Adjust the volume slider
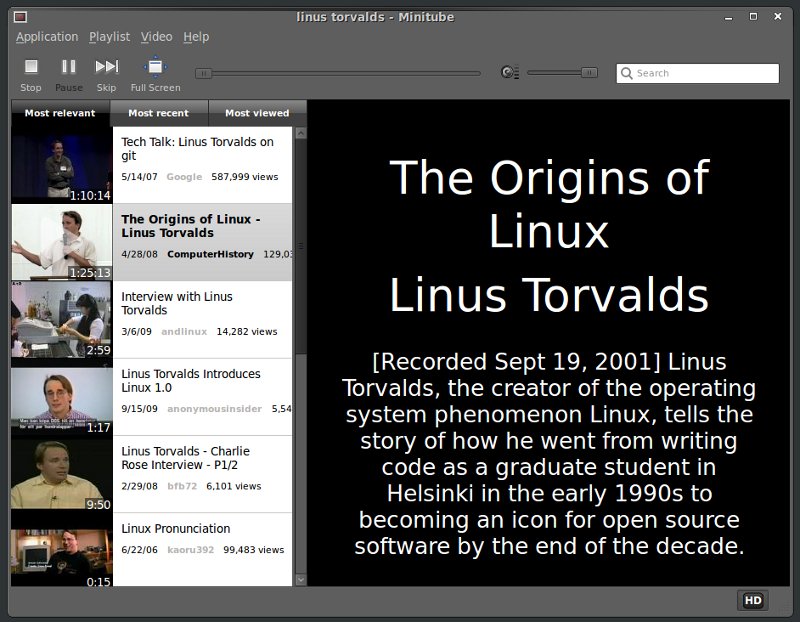The image size is (800, 622). (x=562, y=72)
